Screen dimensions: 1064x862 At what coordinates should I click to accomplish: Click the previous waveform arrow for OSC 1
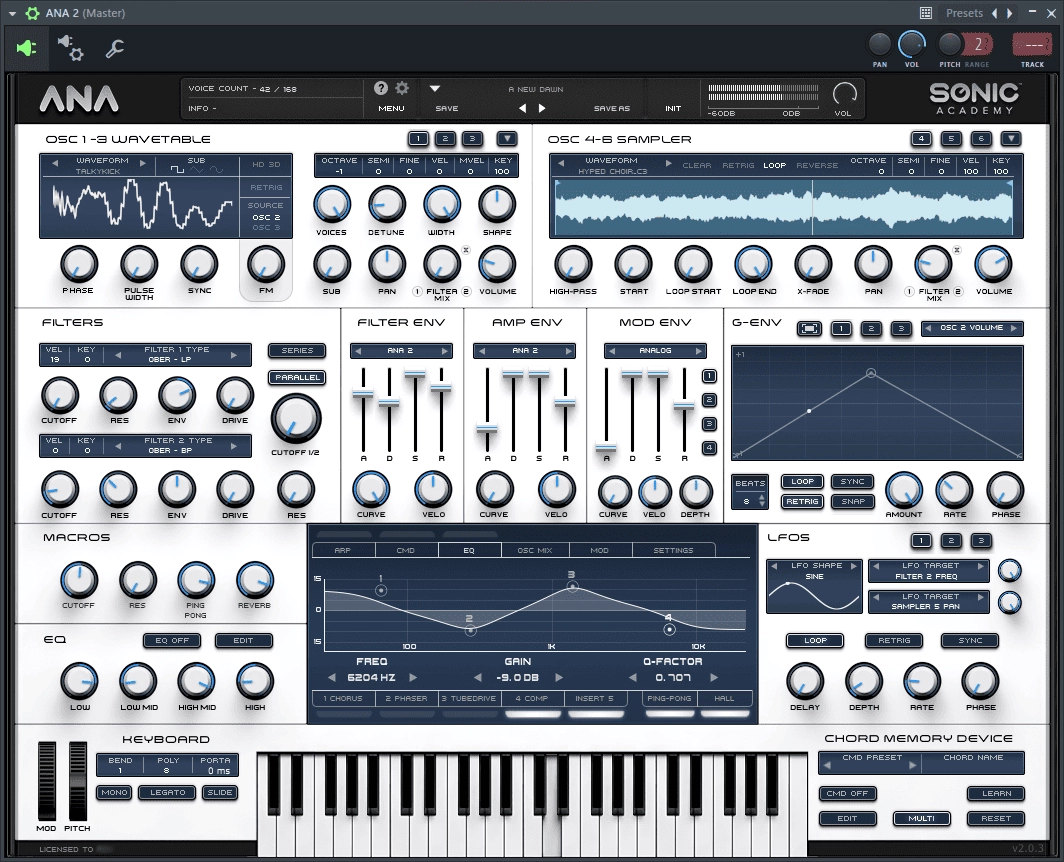pos(56,163)
